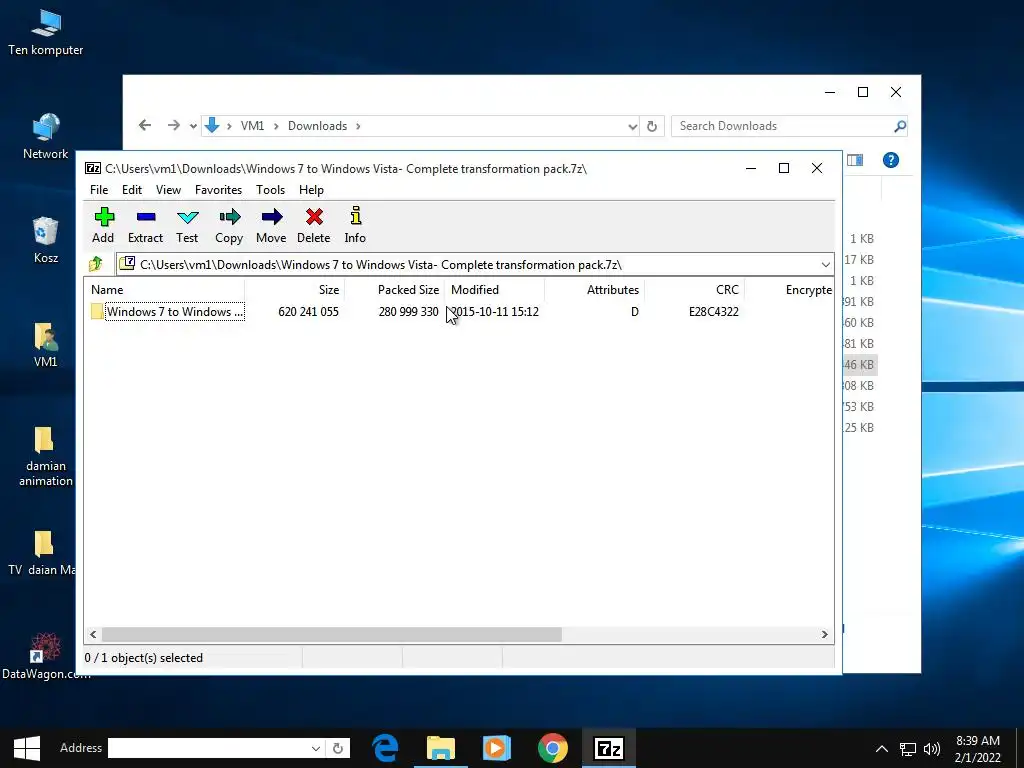The width and height of the screenshot is (1024, 768).
Task: Click the Extract toolbar icon
Action: 145,225
